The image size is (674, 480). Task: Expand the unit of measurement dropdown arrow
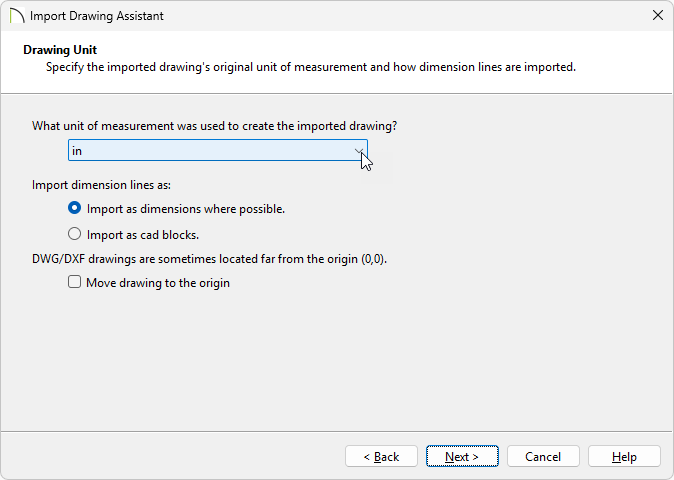[x=358, y=151]
